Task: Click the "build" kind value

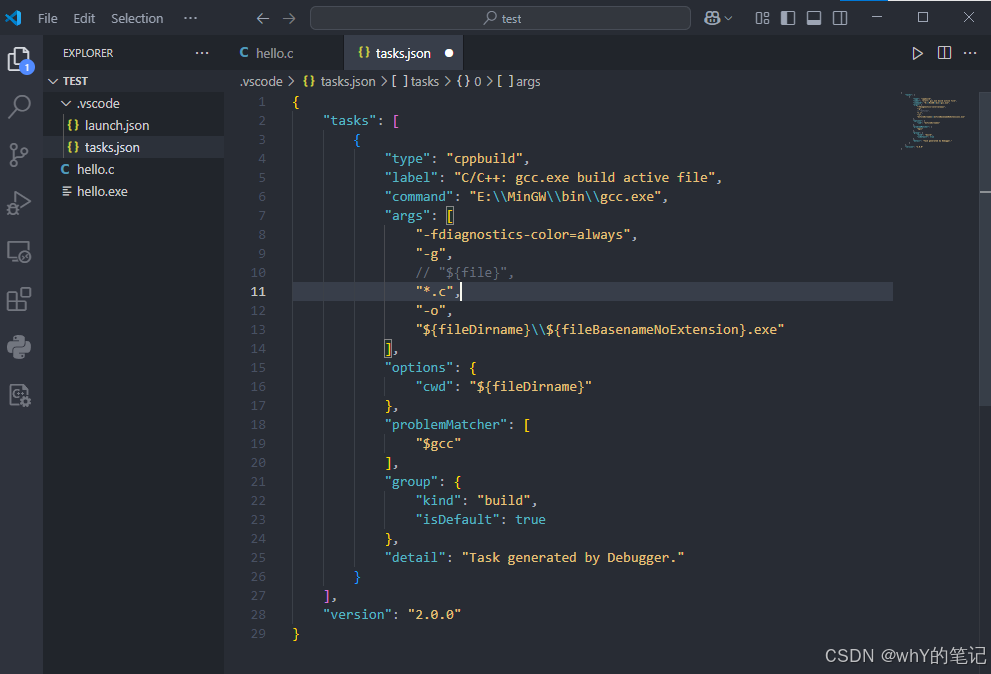Action: 503,501
